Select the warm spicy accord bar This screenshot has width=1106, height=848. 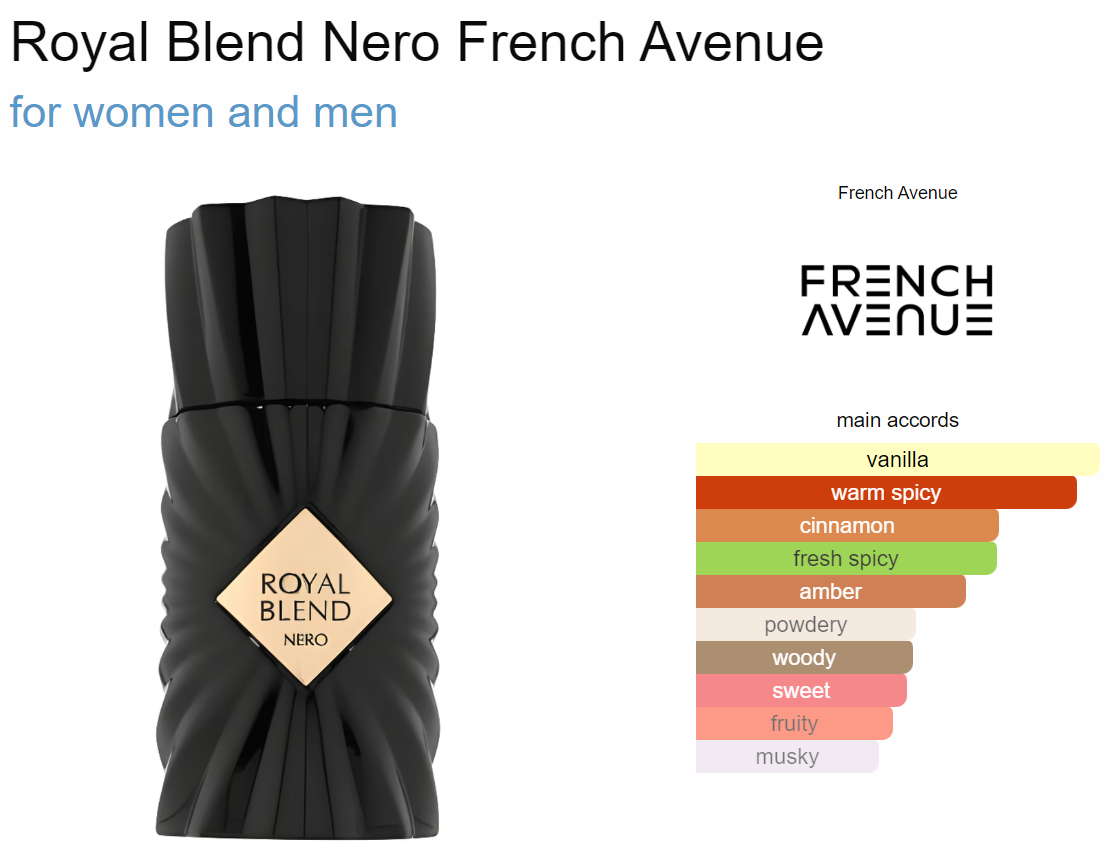click(x=886, y=492)
